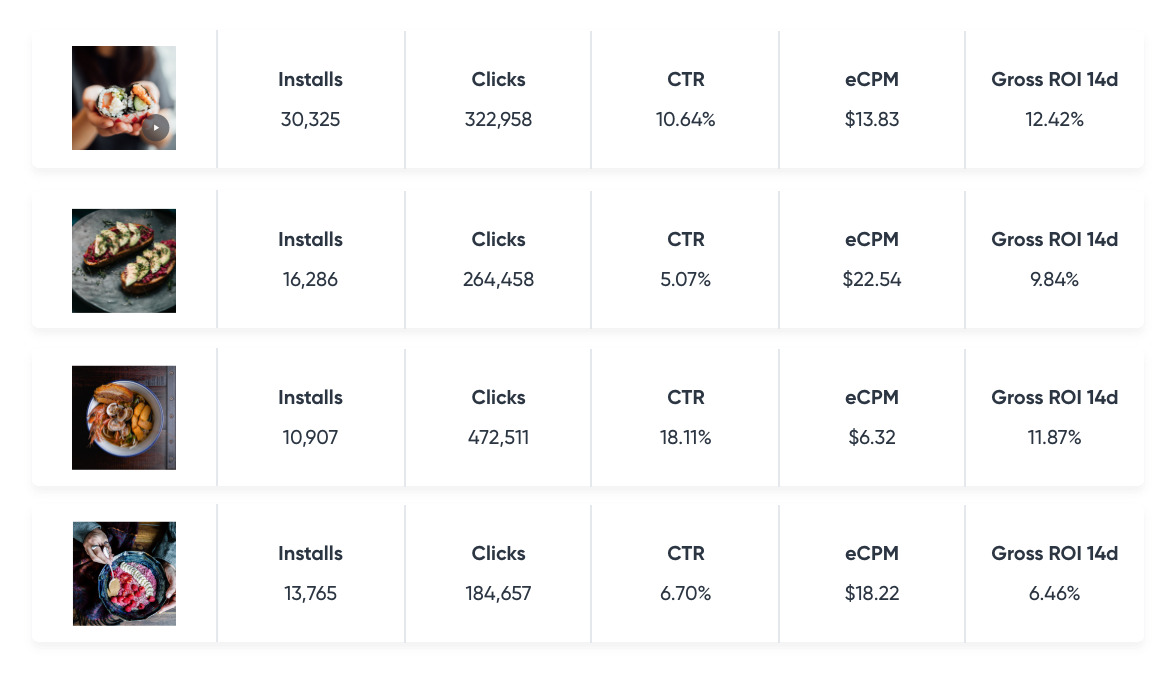
Task: Click the Clicks value 322,958
Action: [498, 119]
